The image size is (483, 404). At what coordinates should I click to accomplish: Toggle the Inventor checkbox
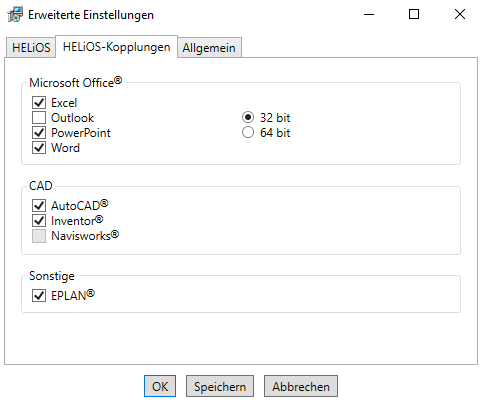click(39, 220)
